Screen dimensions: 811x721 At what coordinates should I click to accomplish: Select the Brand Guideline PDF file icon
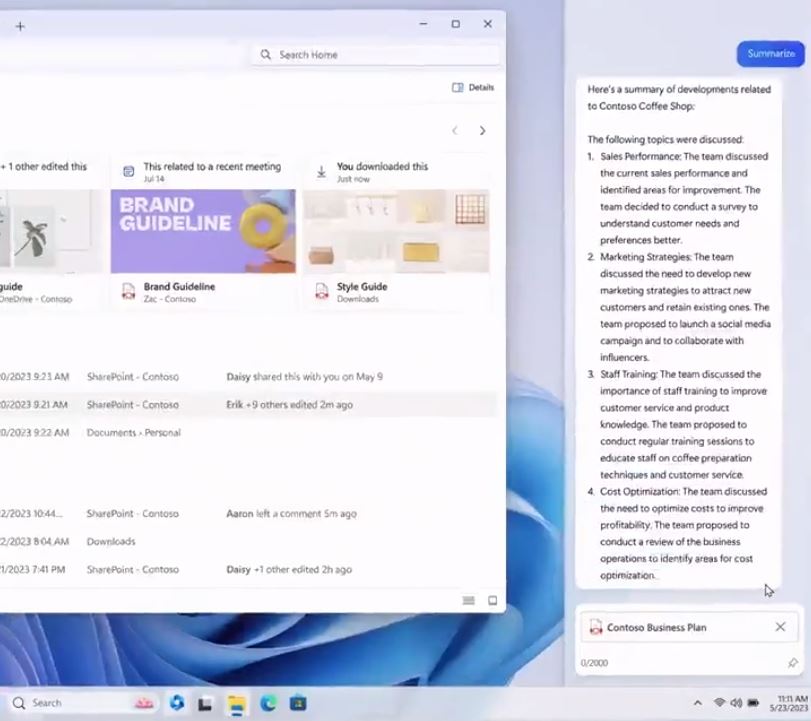tap(128, 291)
